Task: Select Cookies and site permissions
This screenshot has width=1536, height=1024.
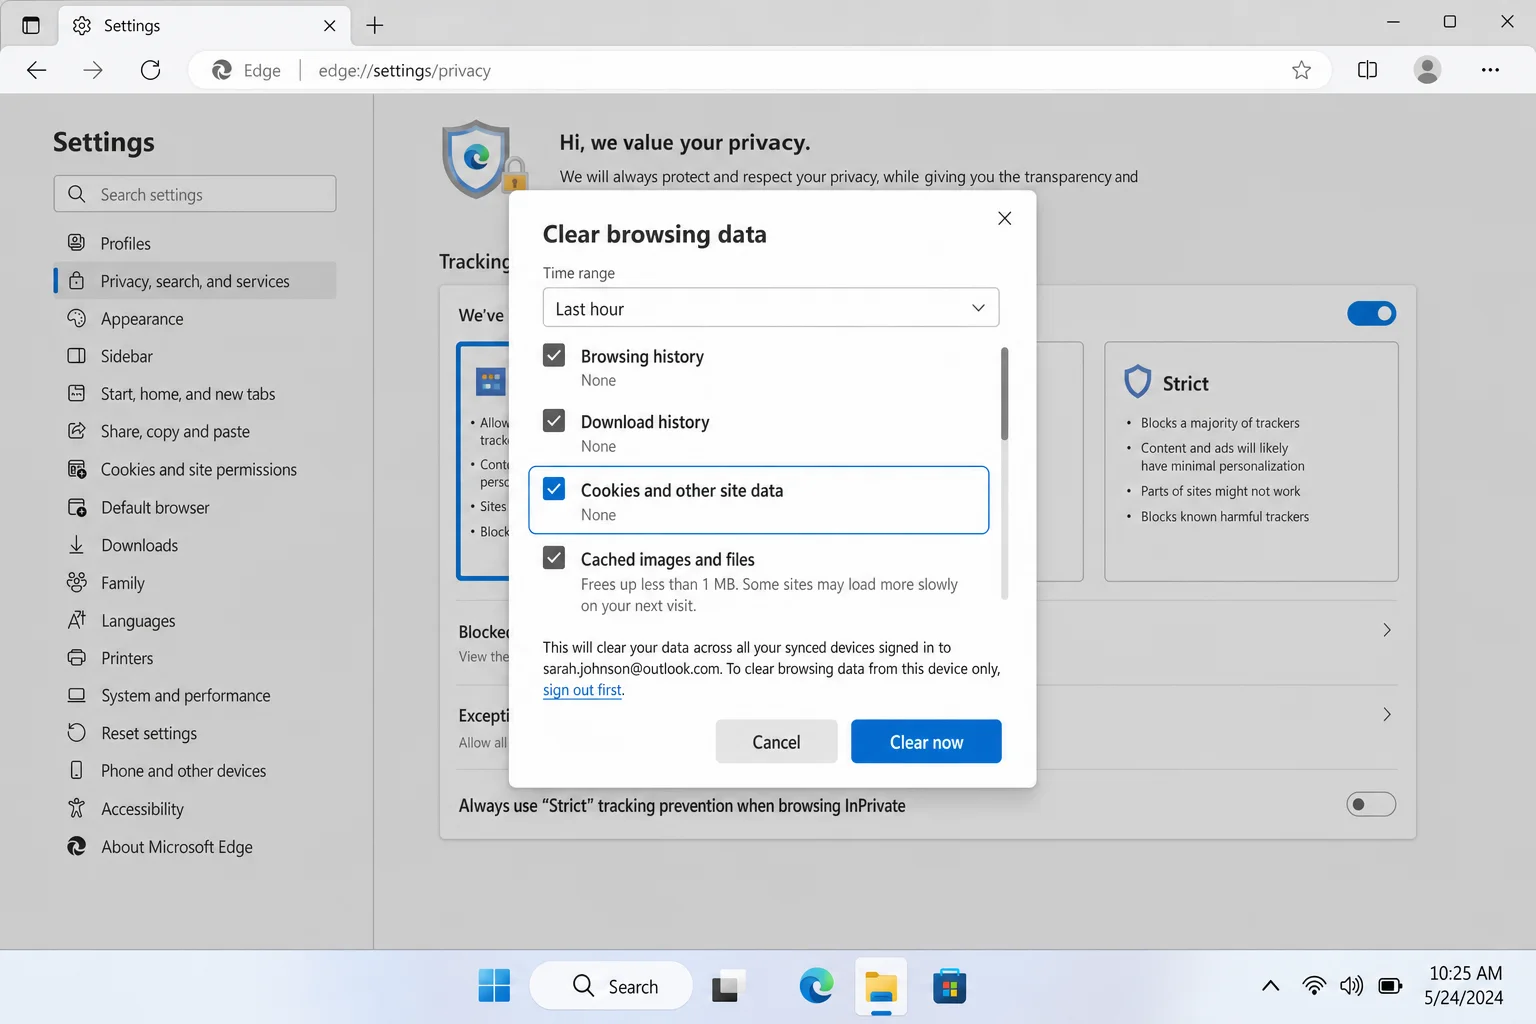Action: click(195, 470)
